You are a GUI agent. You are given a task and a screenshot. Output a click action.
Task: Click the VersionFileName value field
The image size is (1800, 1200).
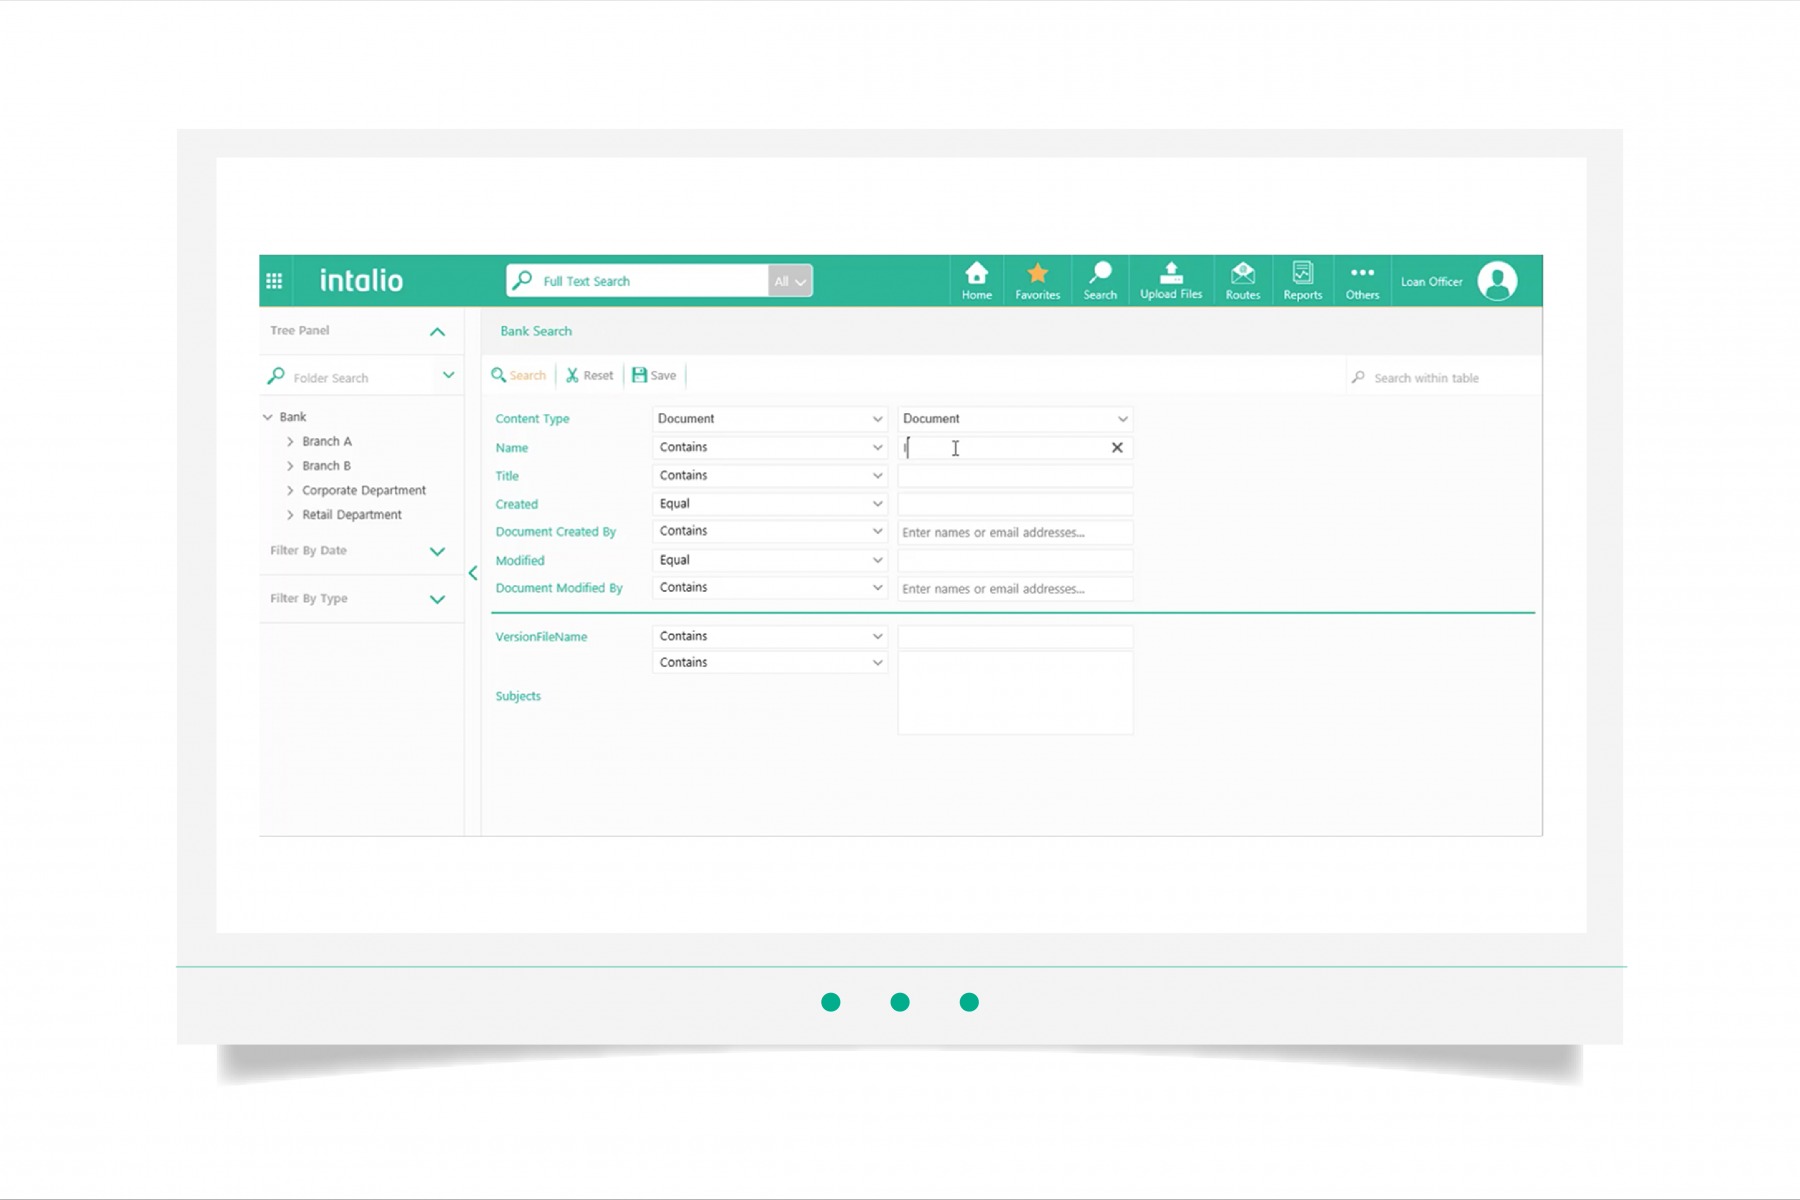pos(1015,636)
